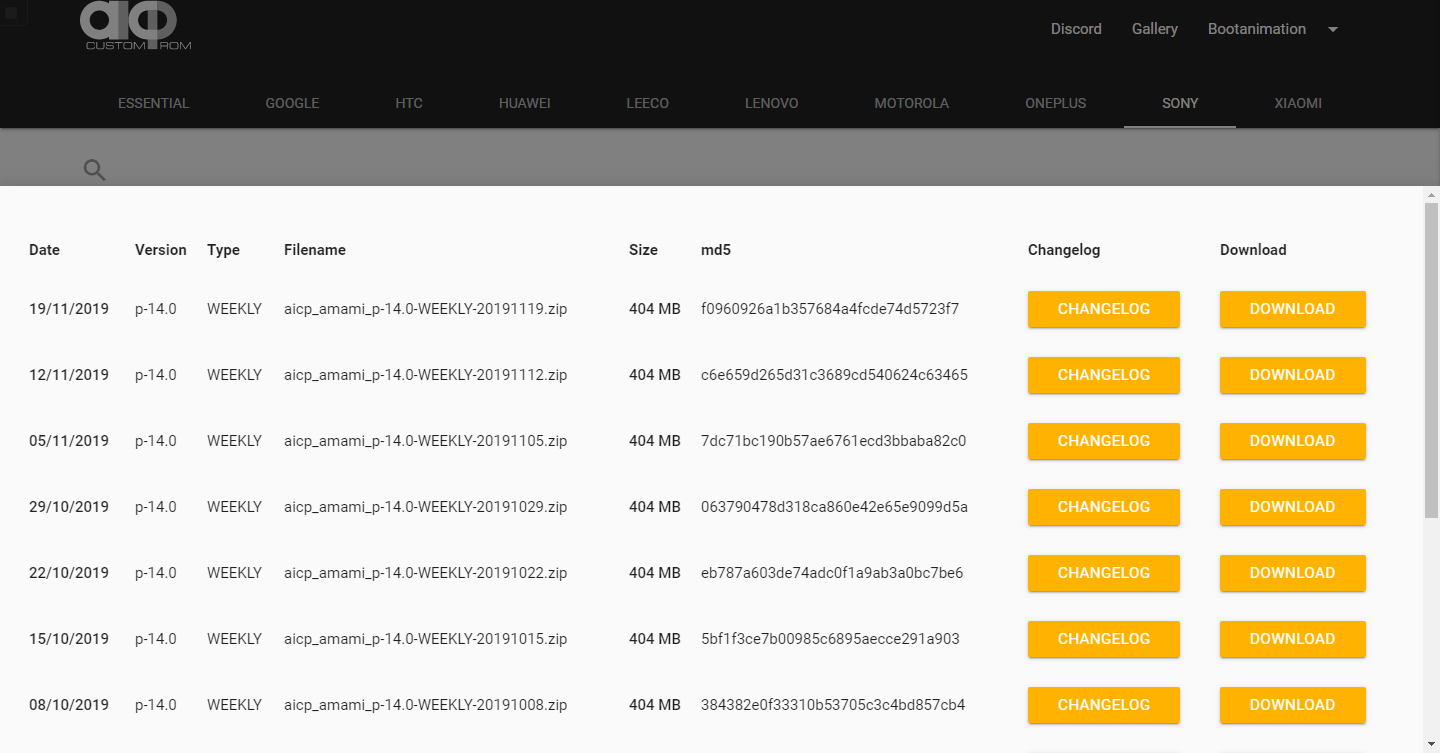Open changelog for 05/11/2019 build
Viewport: 1440px width, 753px height.
coord(1104,441)
